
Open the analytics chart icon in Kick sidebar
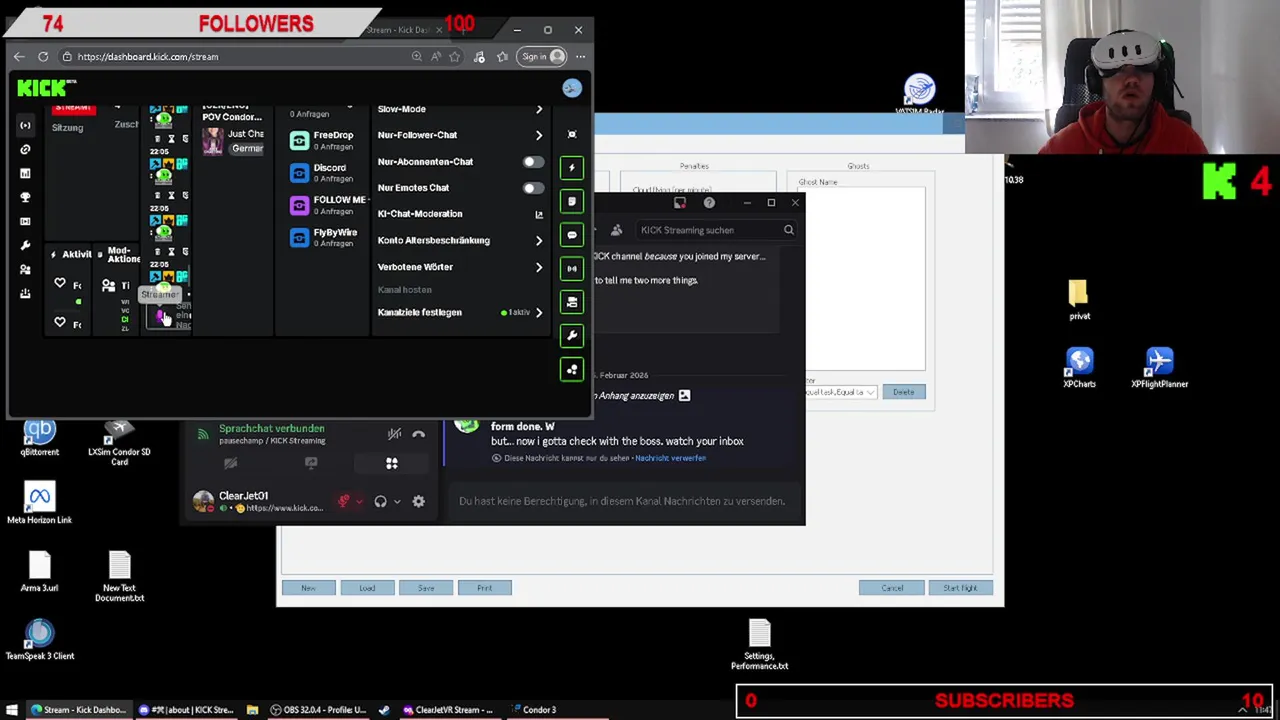[25, 173]
